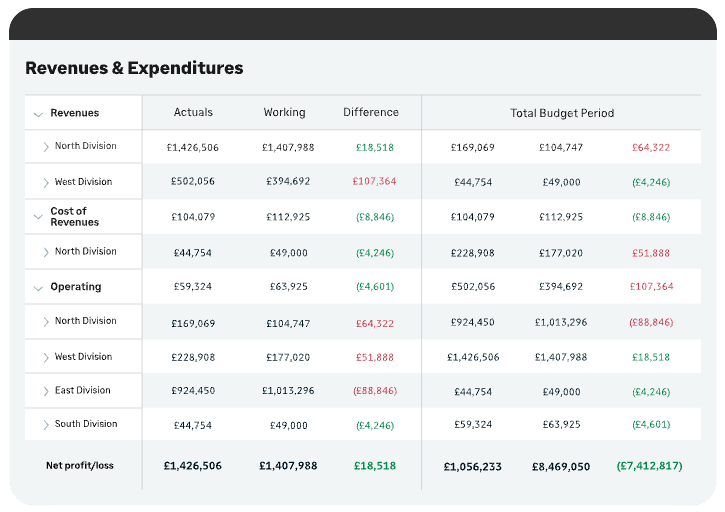Click the Working column header
Viewport: 725px width, 512px height.
(x=284, y=113)
